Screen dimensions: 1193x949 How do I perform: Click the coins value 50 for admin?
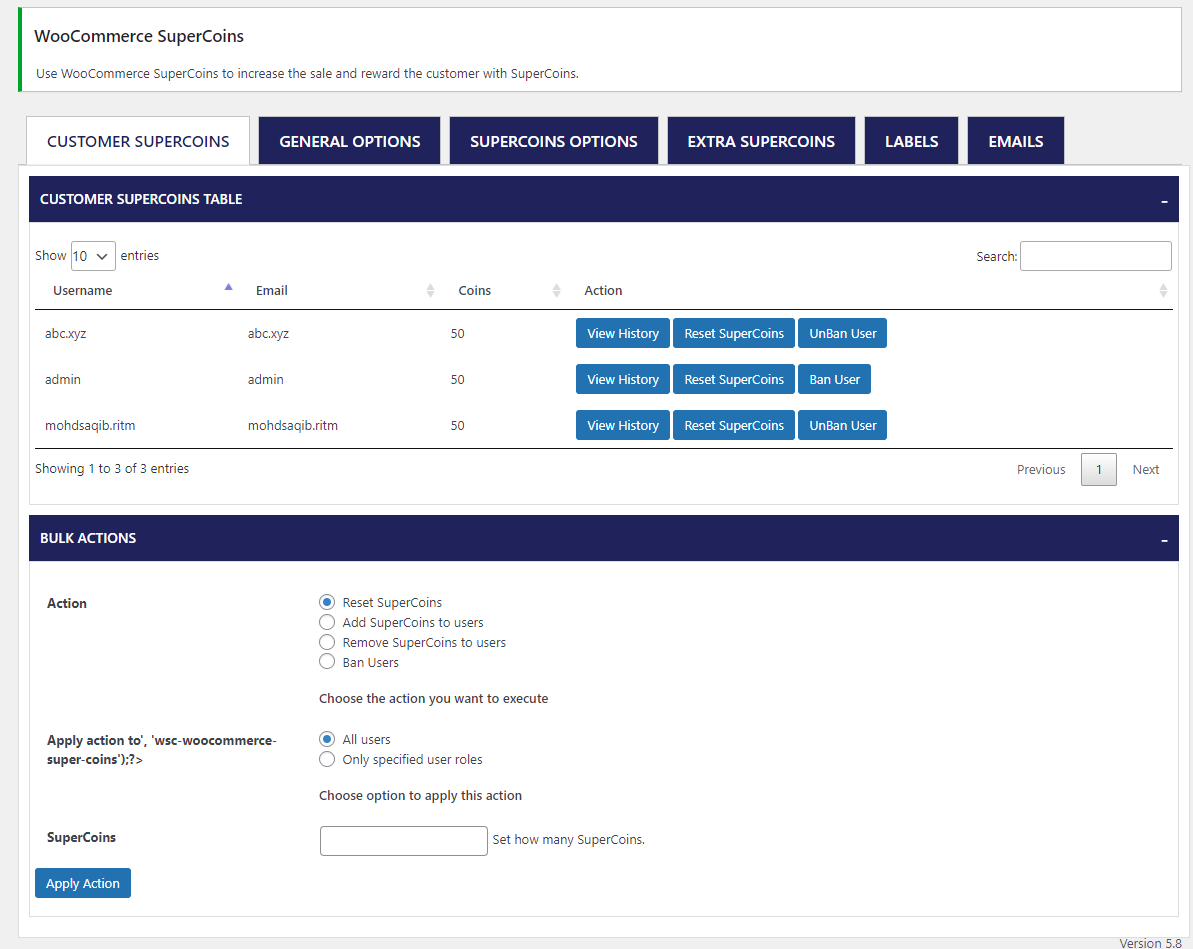click(x=457, y=379)
